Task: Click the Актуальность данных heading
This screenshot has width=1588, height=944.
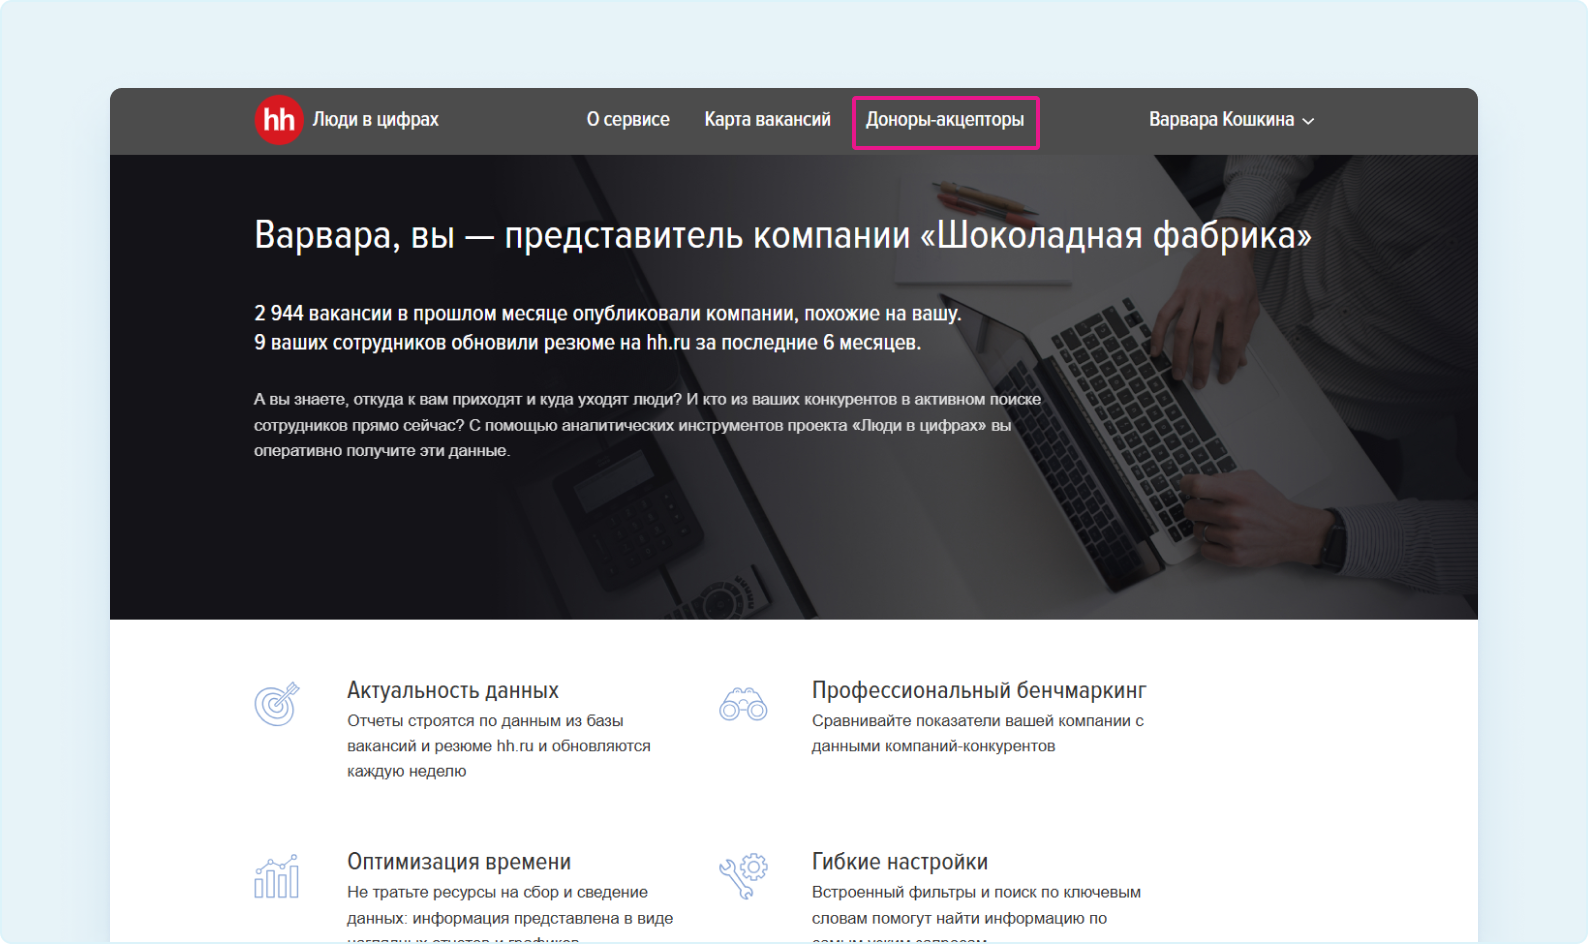Action: click(x=453, y=690)
